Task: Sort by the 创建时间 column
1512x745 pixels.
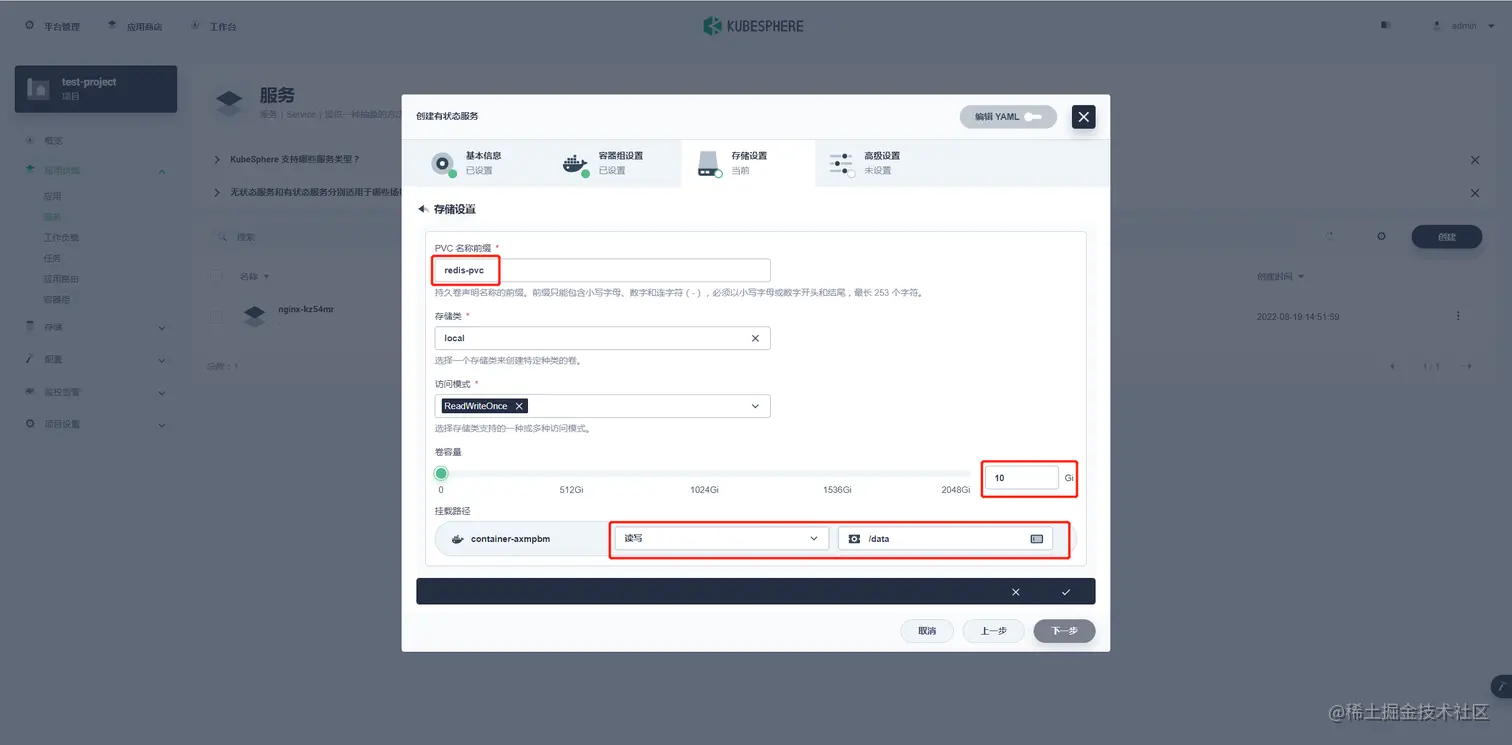Action: coord(1280,276)
